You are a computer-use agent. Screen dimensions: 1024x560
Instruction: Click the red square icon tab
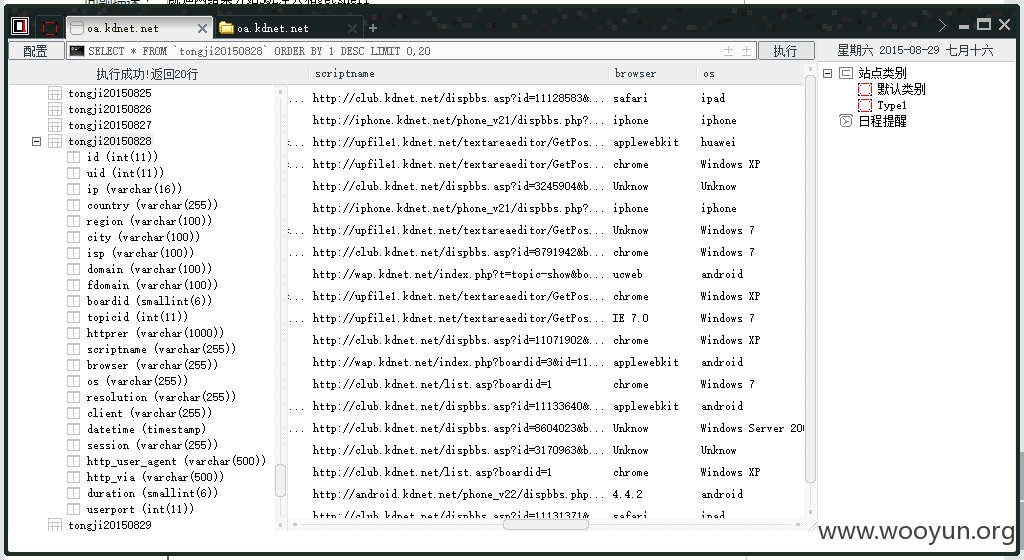click(50, 27)
